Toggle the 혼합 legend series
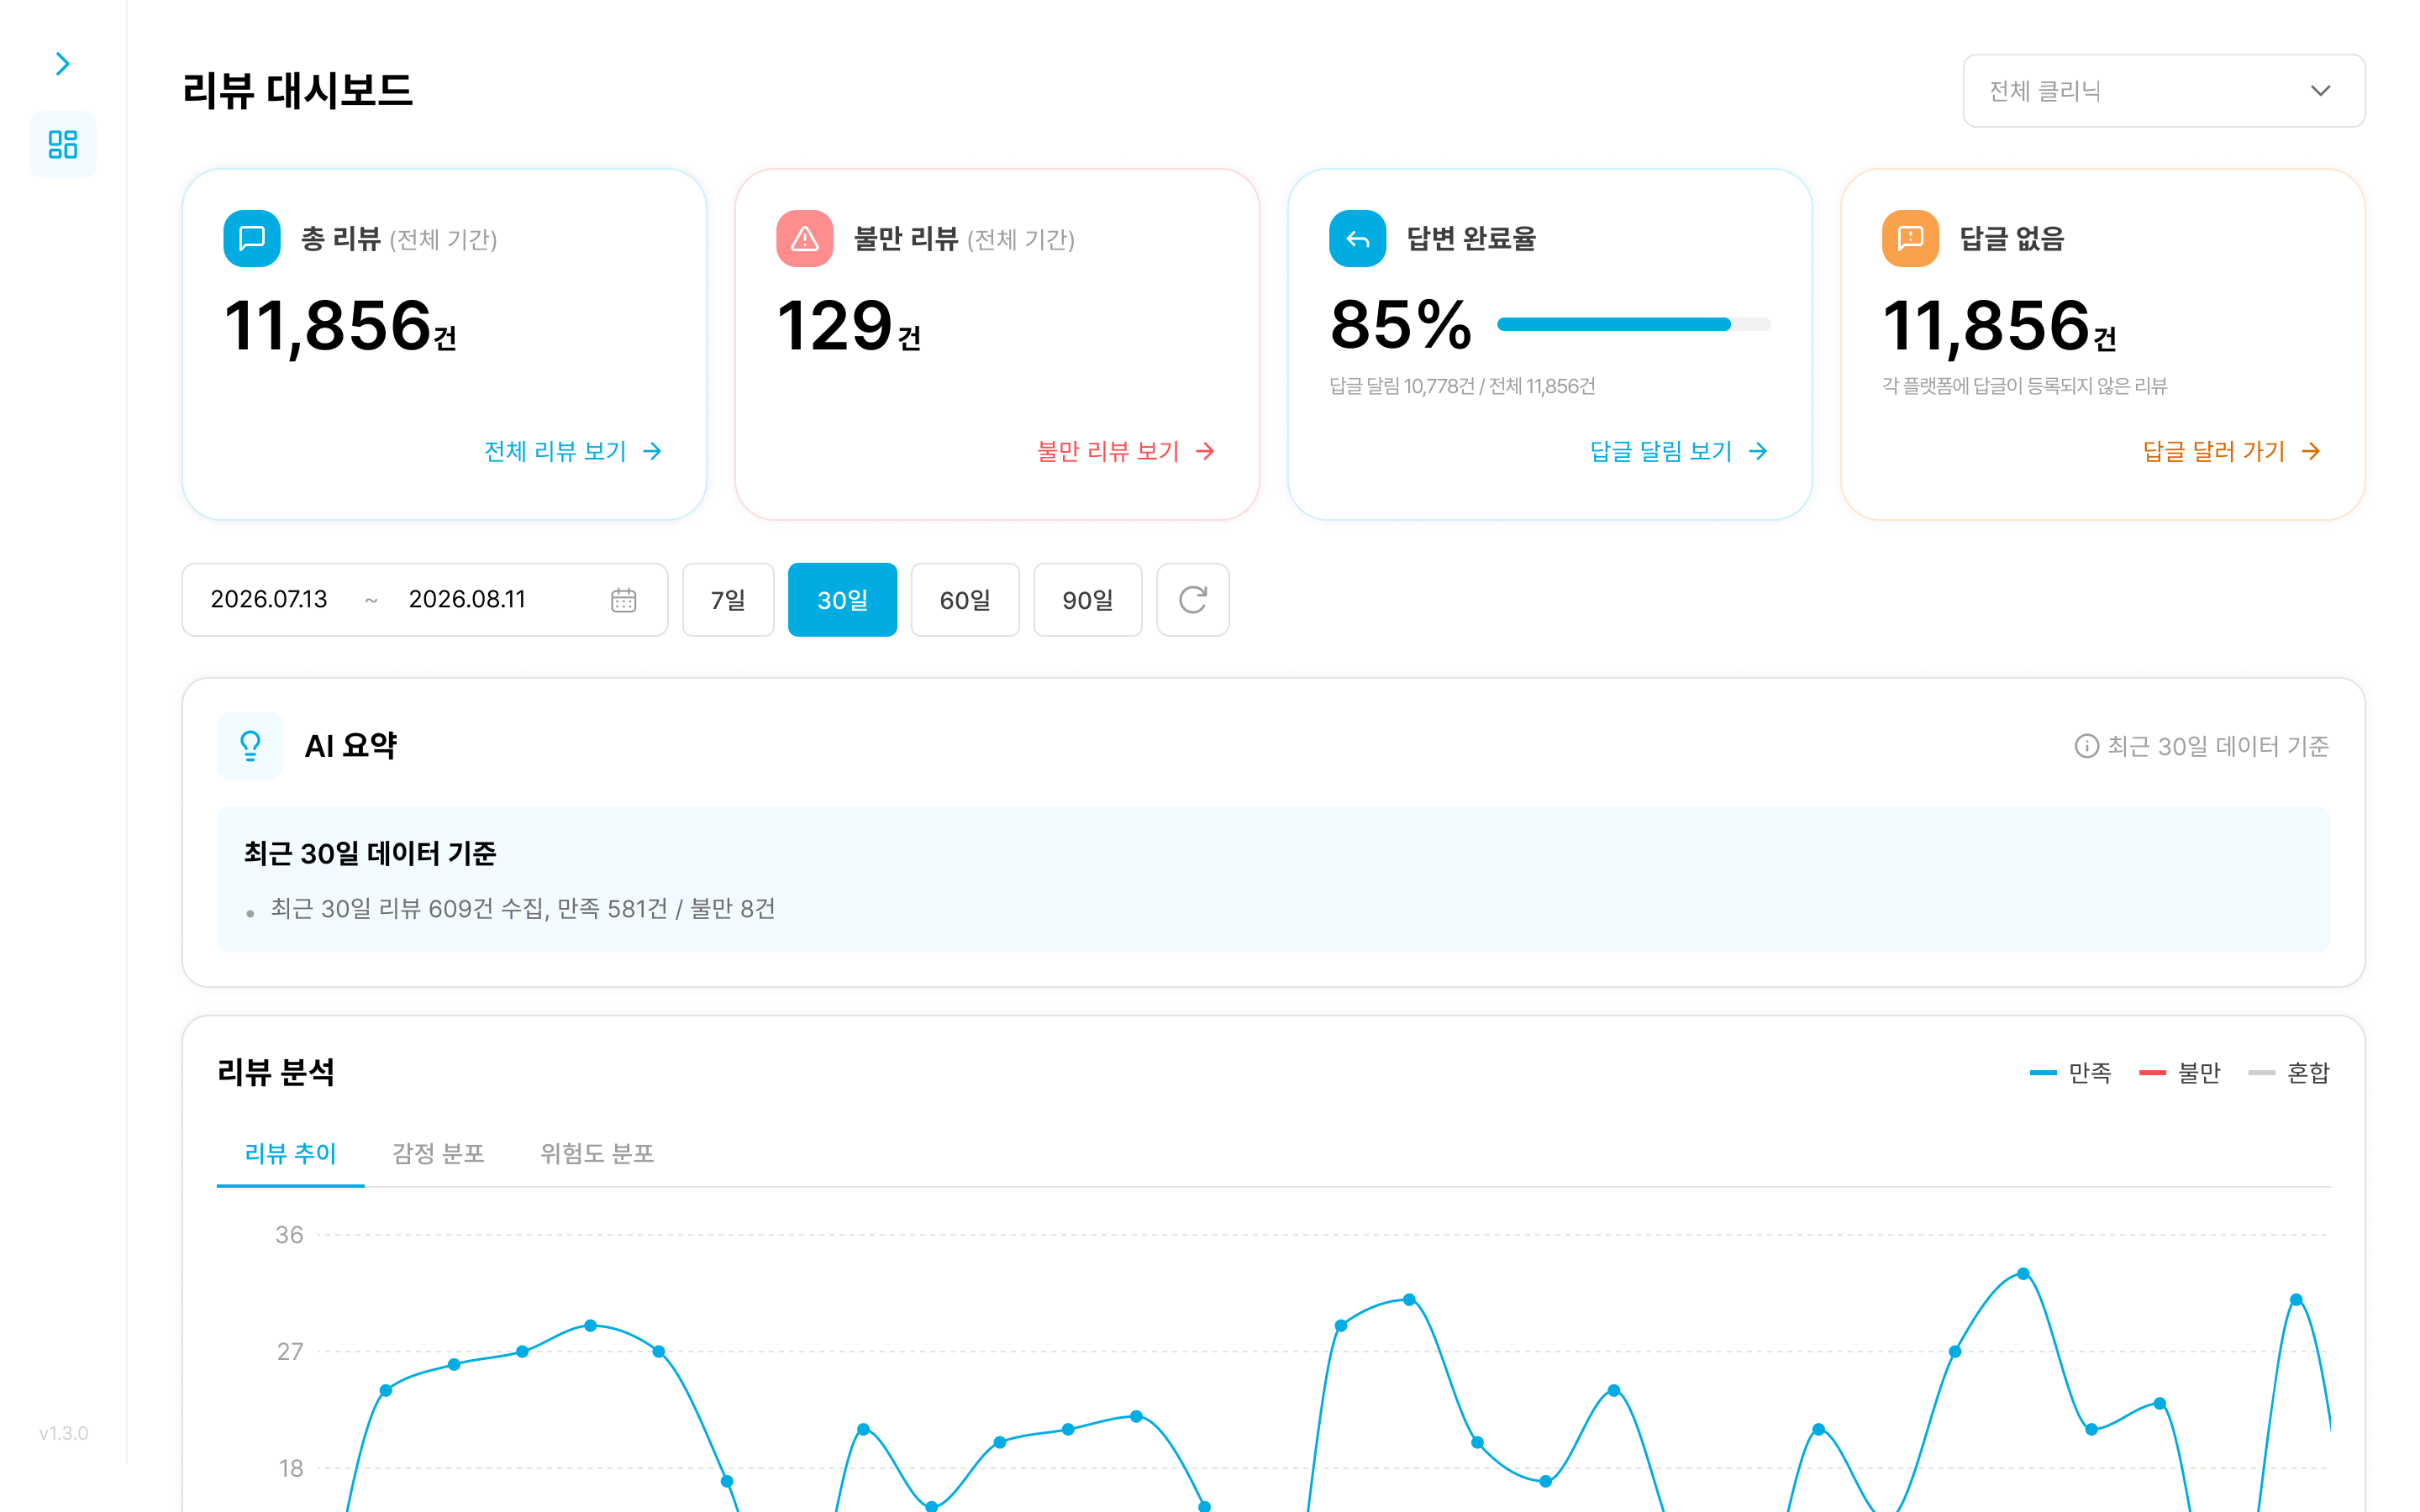Screen dimensions: 2420x1512 2288,1073
